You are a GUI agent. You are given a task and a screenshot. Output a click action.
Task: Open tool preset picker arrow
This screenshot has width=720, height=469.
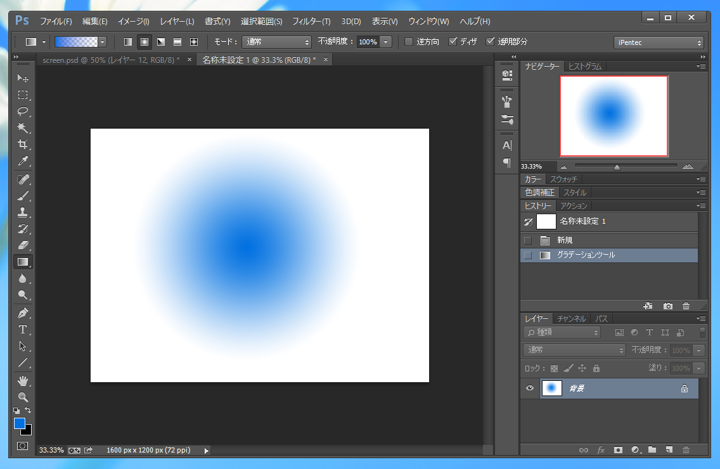(44, 42)
